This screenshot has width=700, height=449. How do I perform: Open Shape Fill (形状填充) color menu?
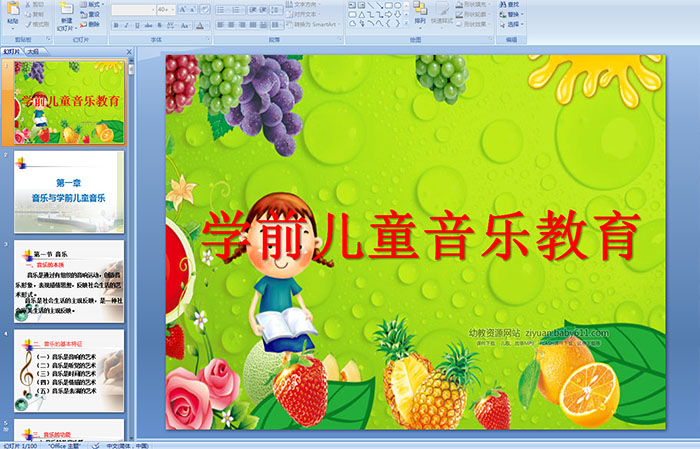click(x=472, y=4)
